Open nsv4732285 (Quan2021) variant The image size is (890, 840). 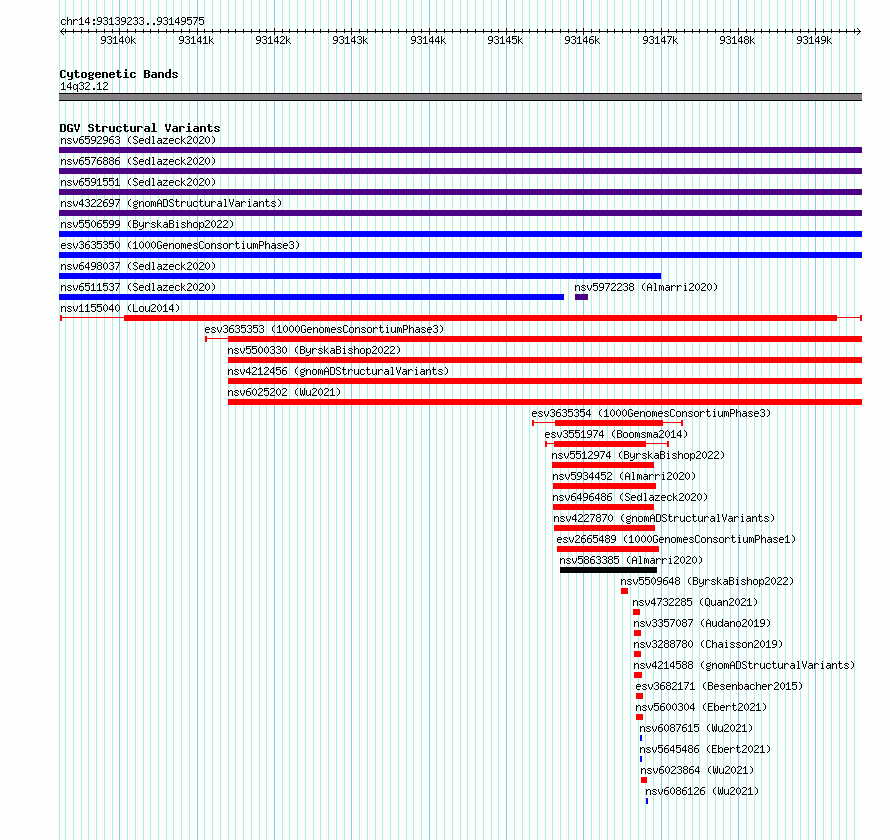pyautogui.click(x=695, y=602)
